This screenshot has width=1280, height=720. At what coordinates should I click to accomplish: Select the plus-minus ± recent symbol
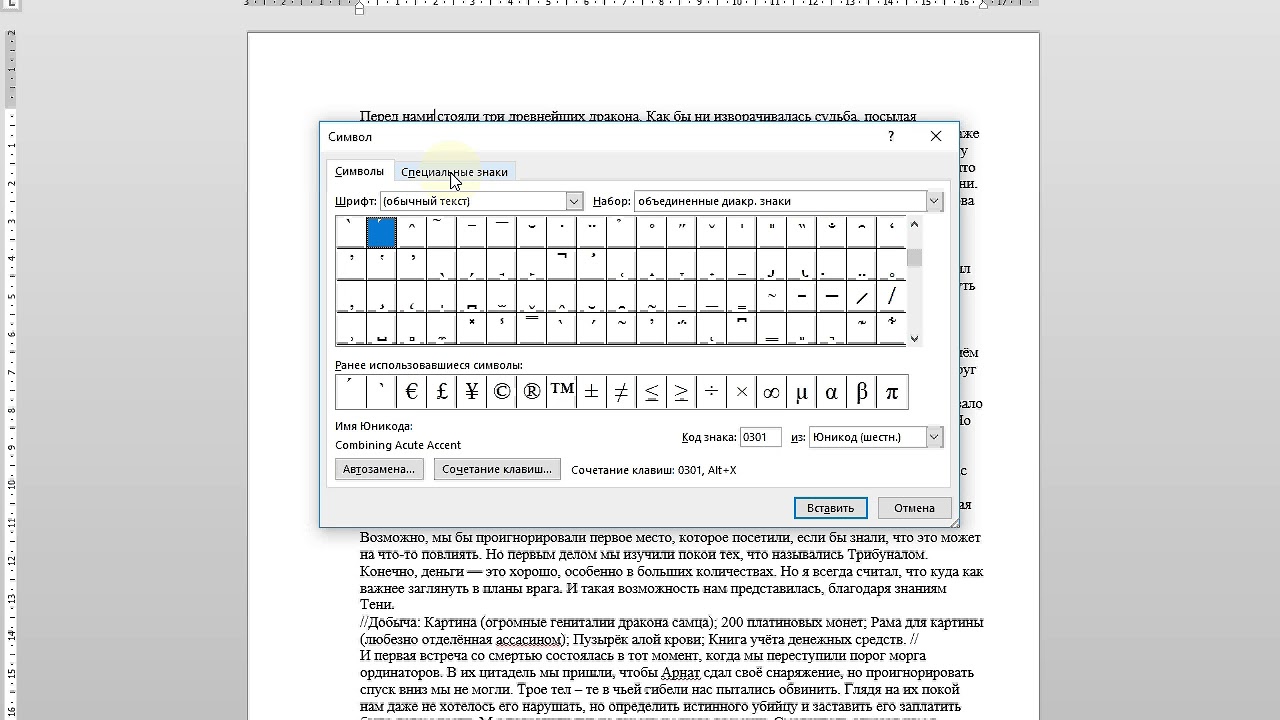pyautogui.click(x=591, y=392)
